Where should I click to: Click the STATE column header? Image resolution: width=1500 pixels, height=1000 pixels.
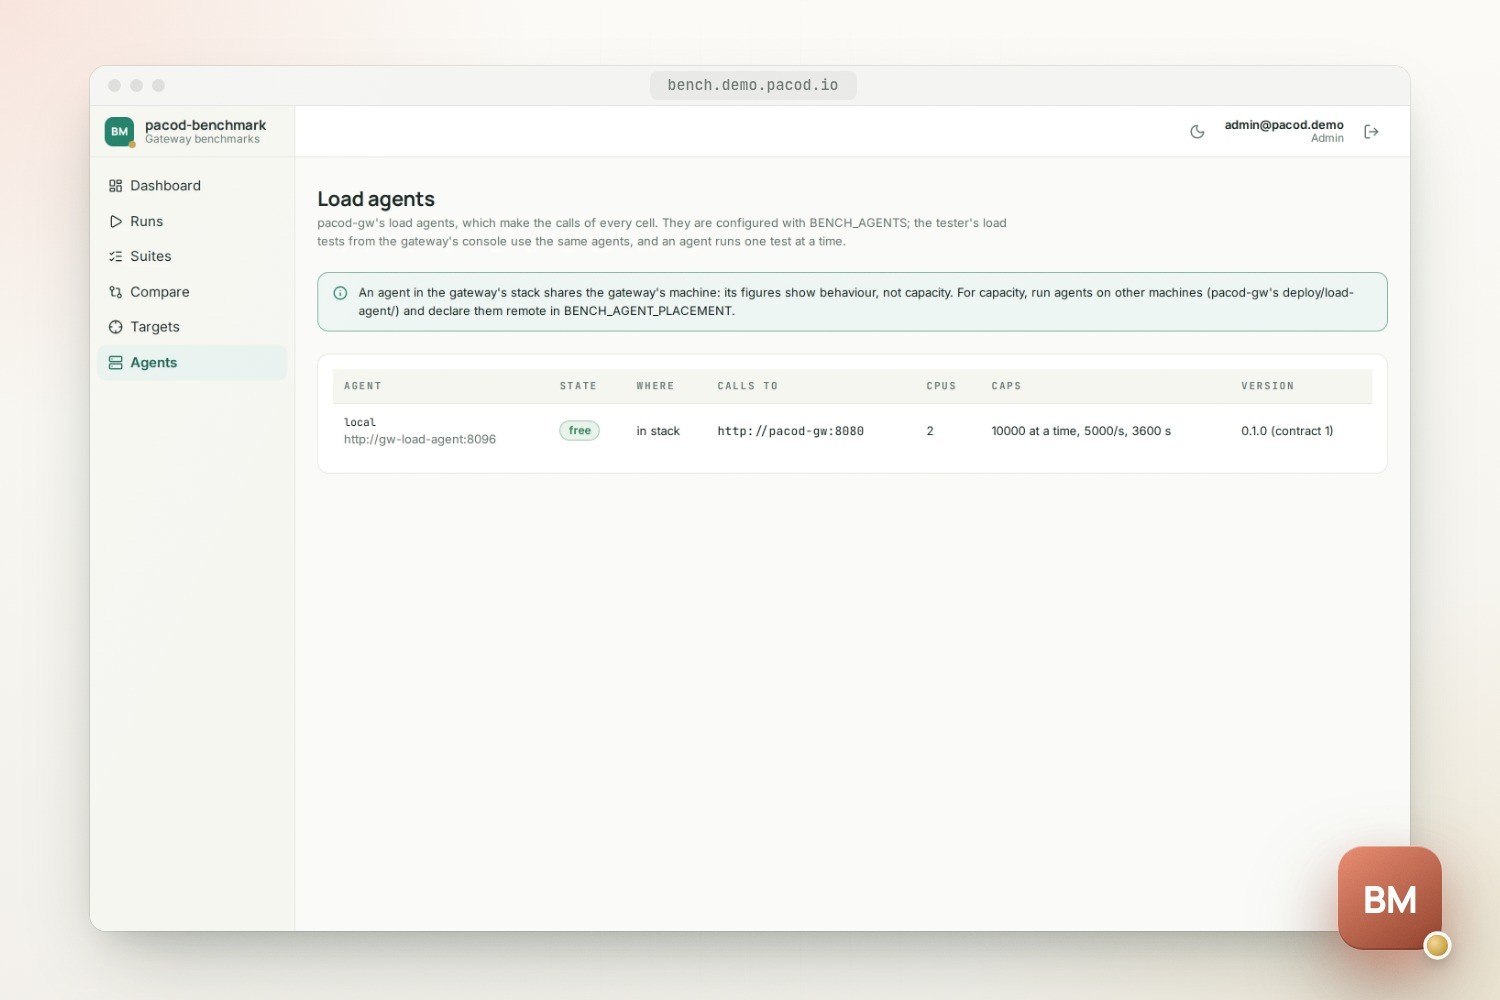[578, 386]
